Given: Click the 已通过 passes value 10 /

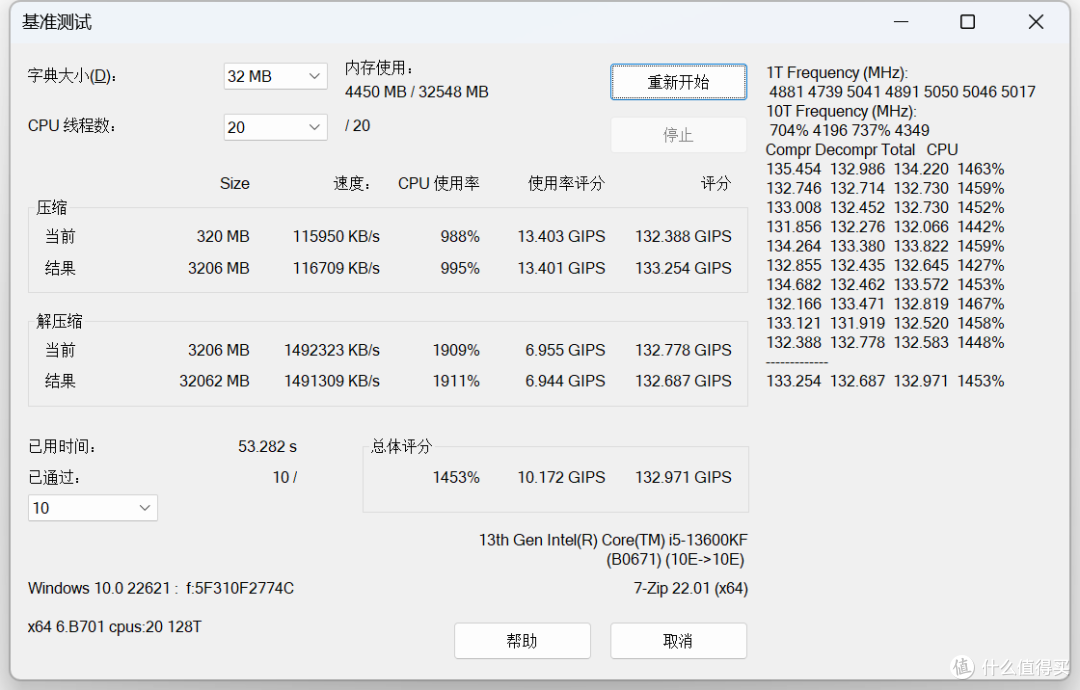Looking at the screenshot, I should coord(284,477).
